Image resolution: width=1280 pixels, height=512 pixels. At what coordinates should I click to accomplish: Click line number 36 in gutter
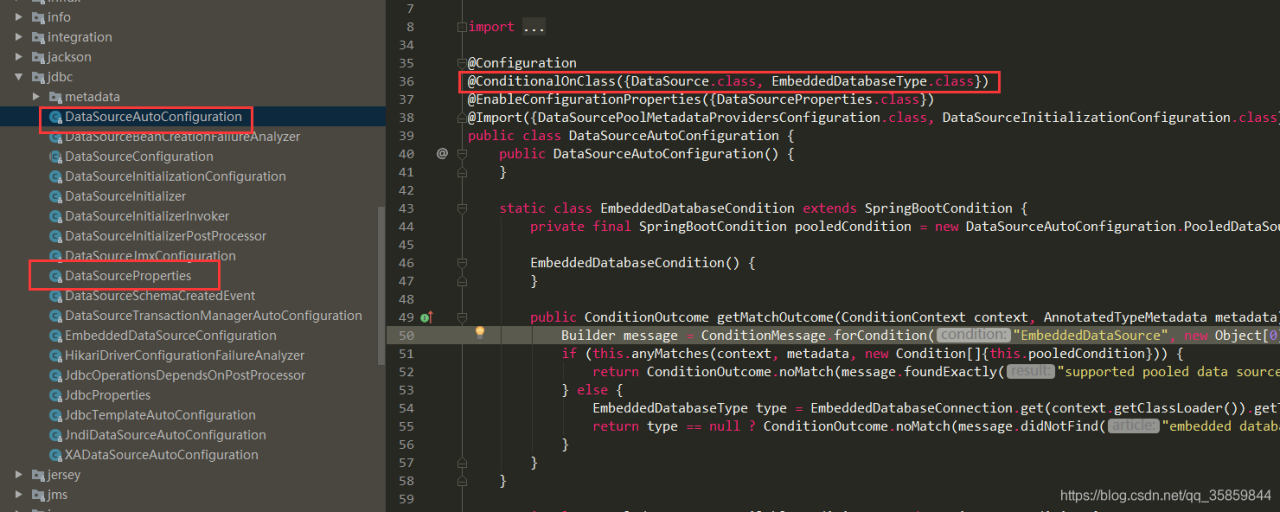(406, 81)
